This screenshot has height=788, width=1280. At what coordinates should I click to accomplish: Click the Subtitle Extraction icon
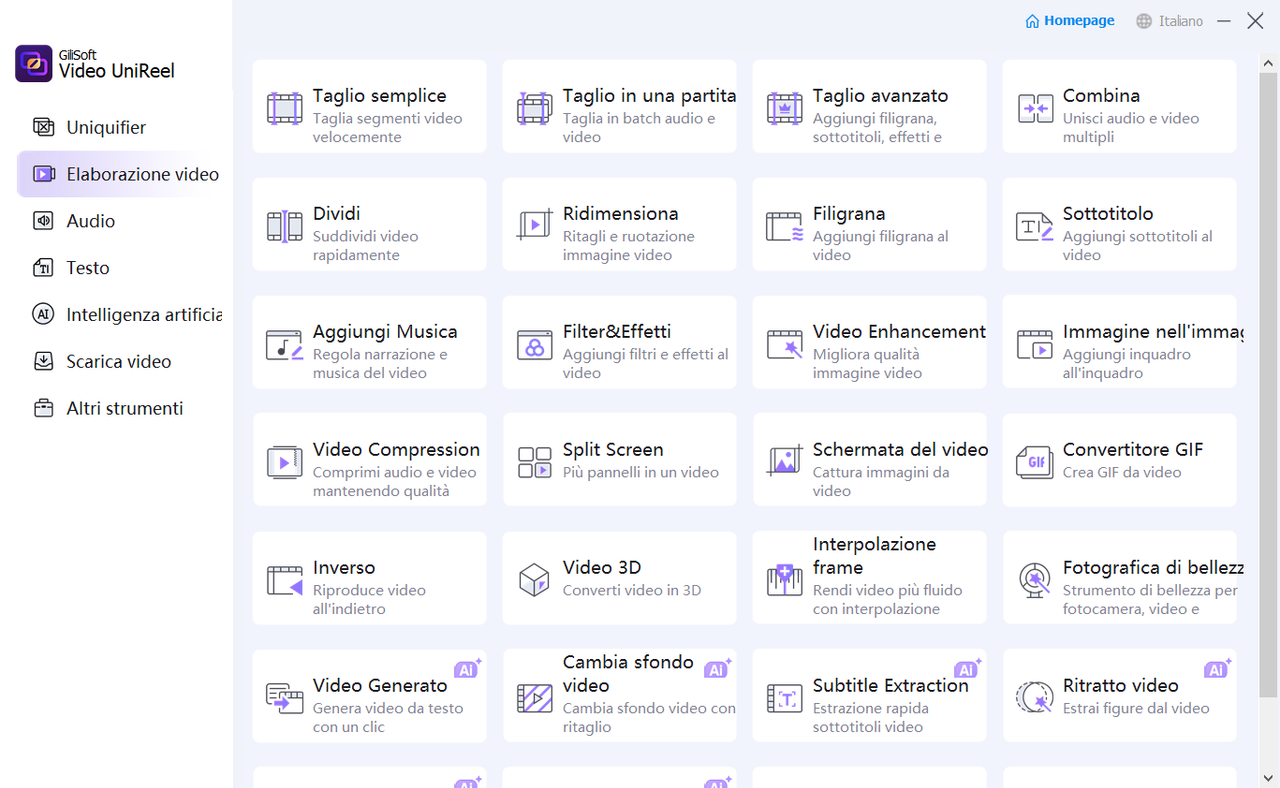[784, 698]
